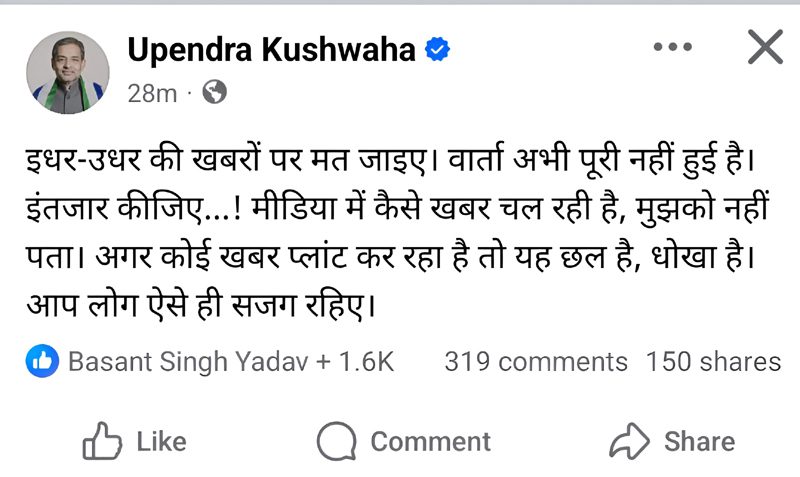Click the Upendra Kushwaha name link

[x=271, y=49]
